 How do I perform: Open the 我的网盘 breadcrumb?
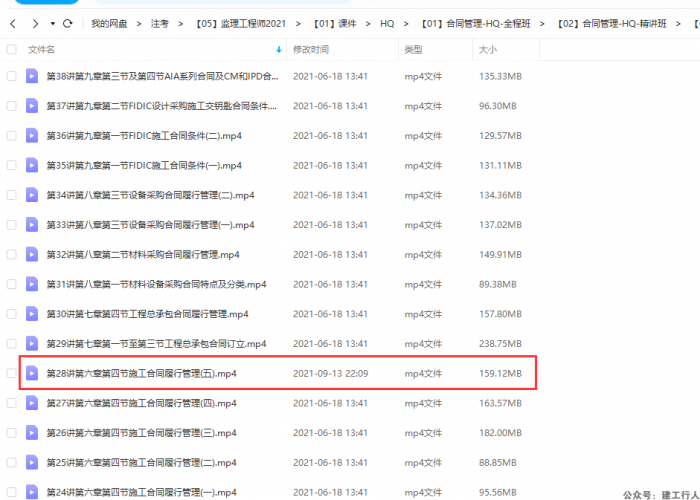coord(109,24)
